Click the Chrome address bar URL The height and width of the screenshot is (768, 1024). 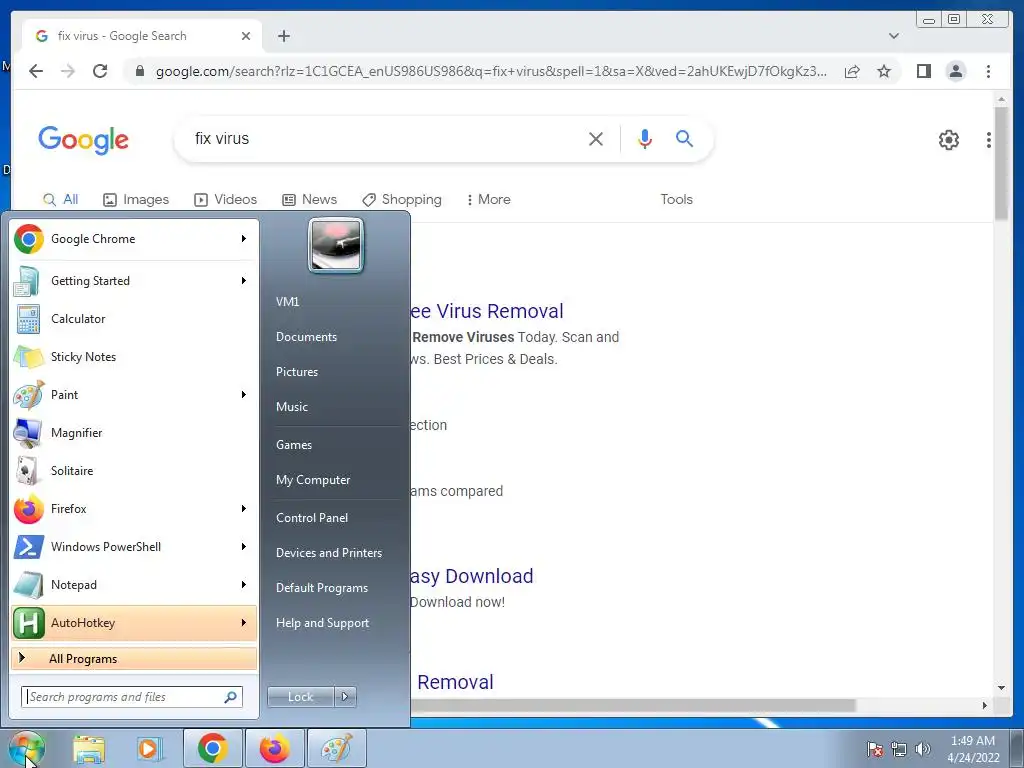point(491,71)
